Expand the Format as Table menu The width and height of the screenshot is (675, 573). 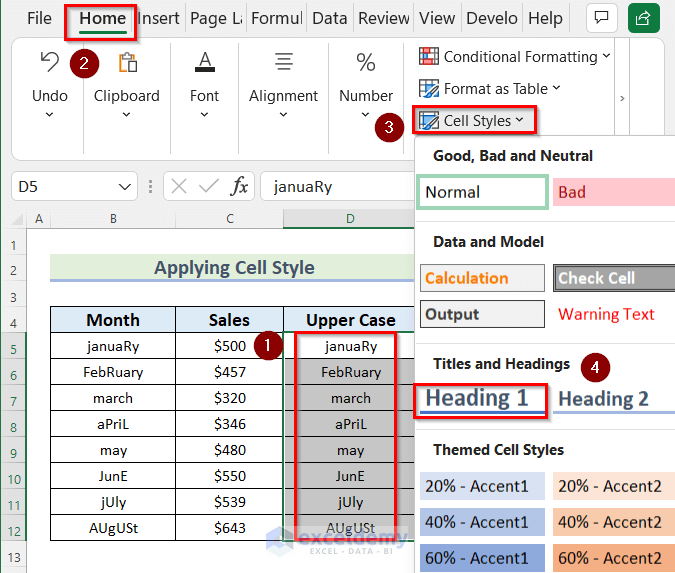[x=489, y=88]
